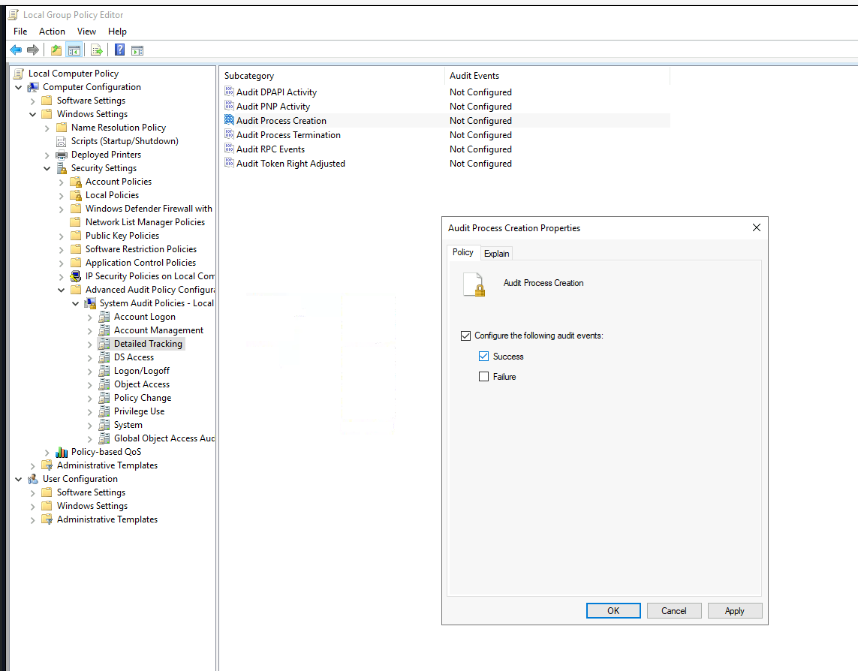The height and width of the screenshot is (671, 858).
Task: Click the Up One Level folder icon
Action: coord(56,50)
